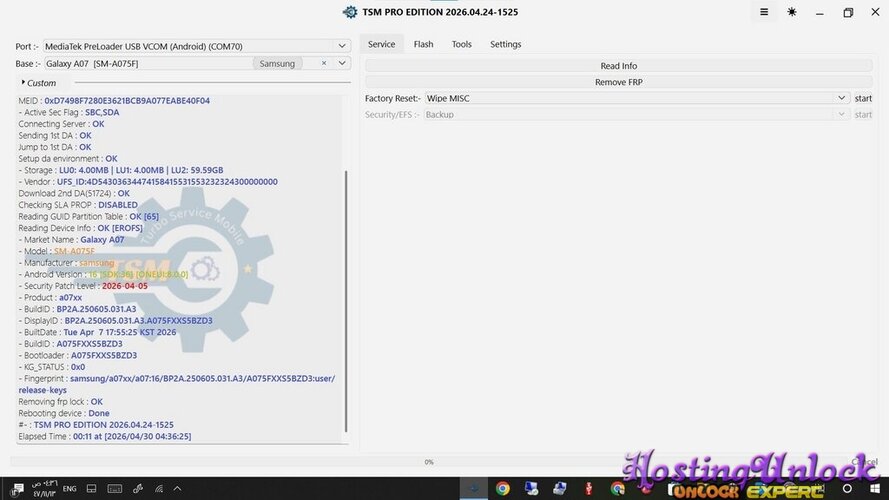Show hidden tray icons with the caret

coord(177,489)
